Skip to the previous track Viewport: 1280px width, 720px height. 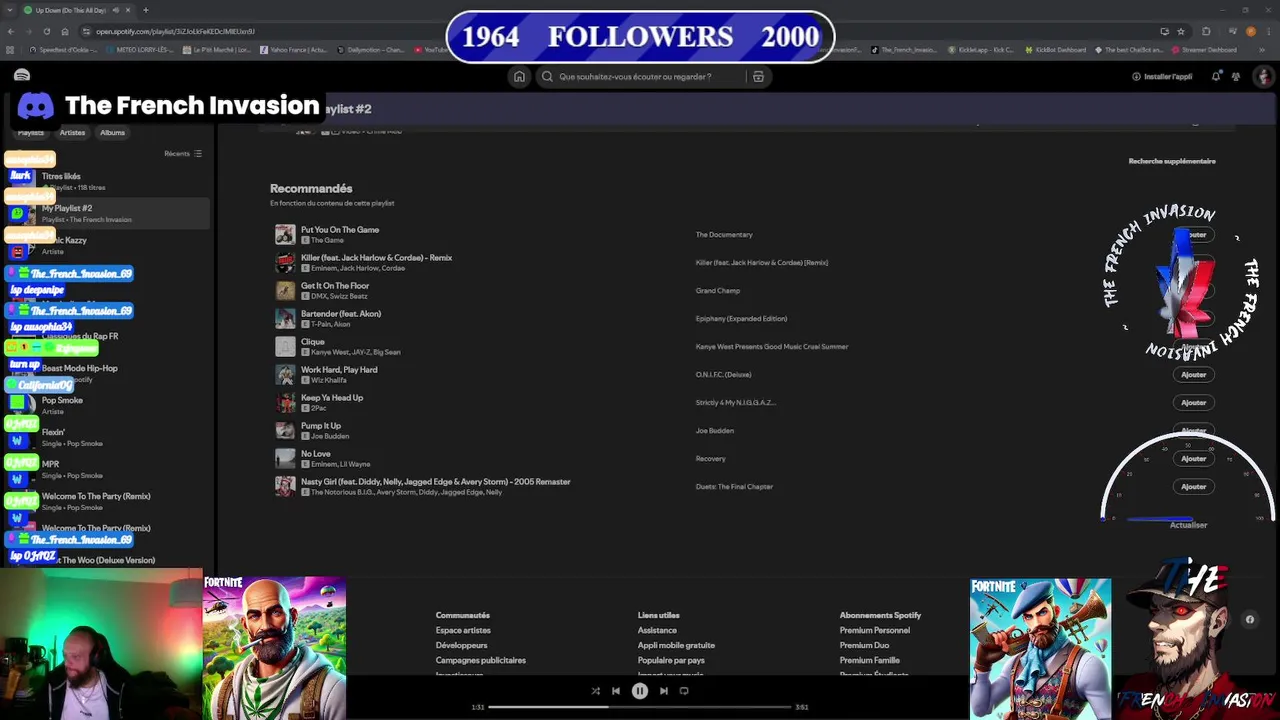(x=616, y=690)
